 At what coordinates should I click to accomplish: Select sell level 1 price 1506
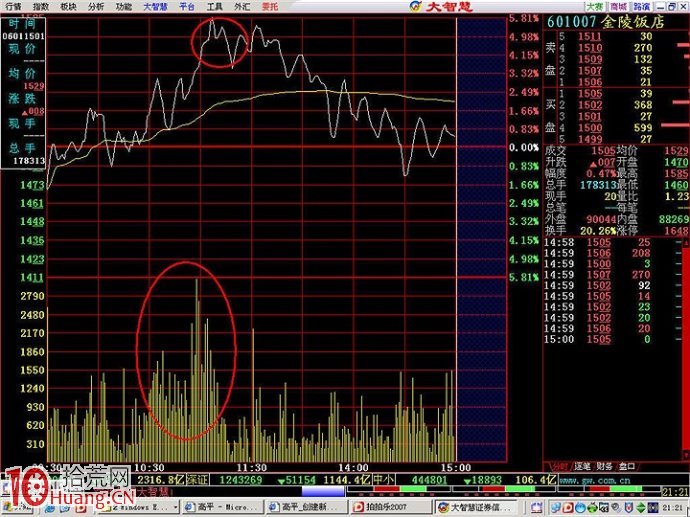(590, 82)
